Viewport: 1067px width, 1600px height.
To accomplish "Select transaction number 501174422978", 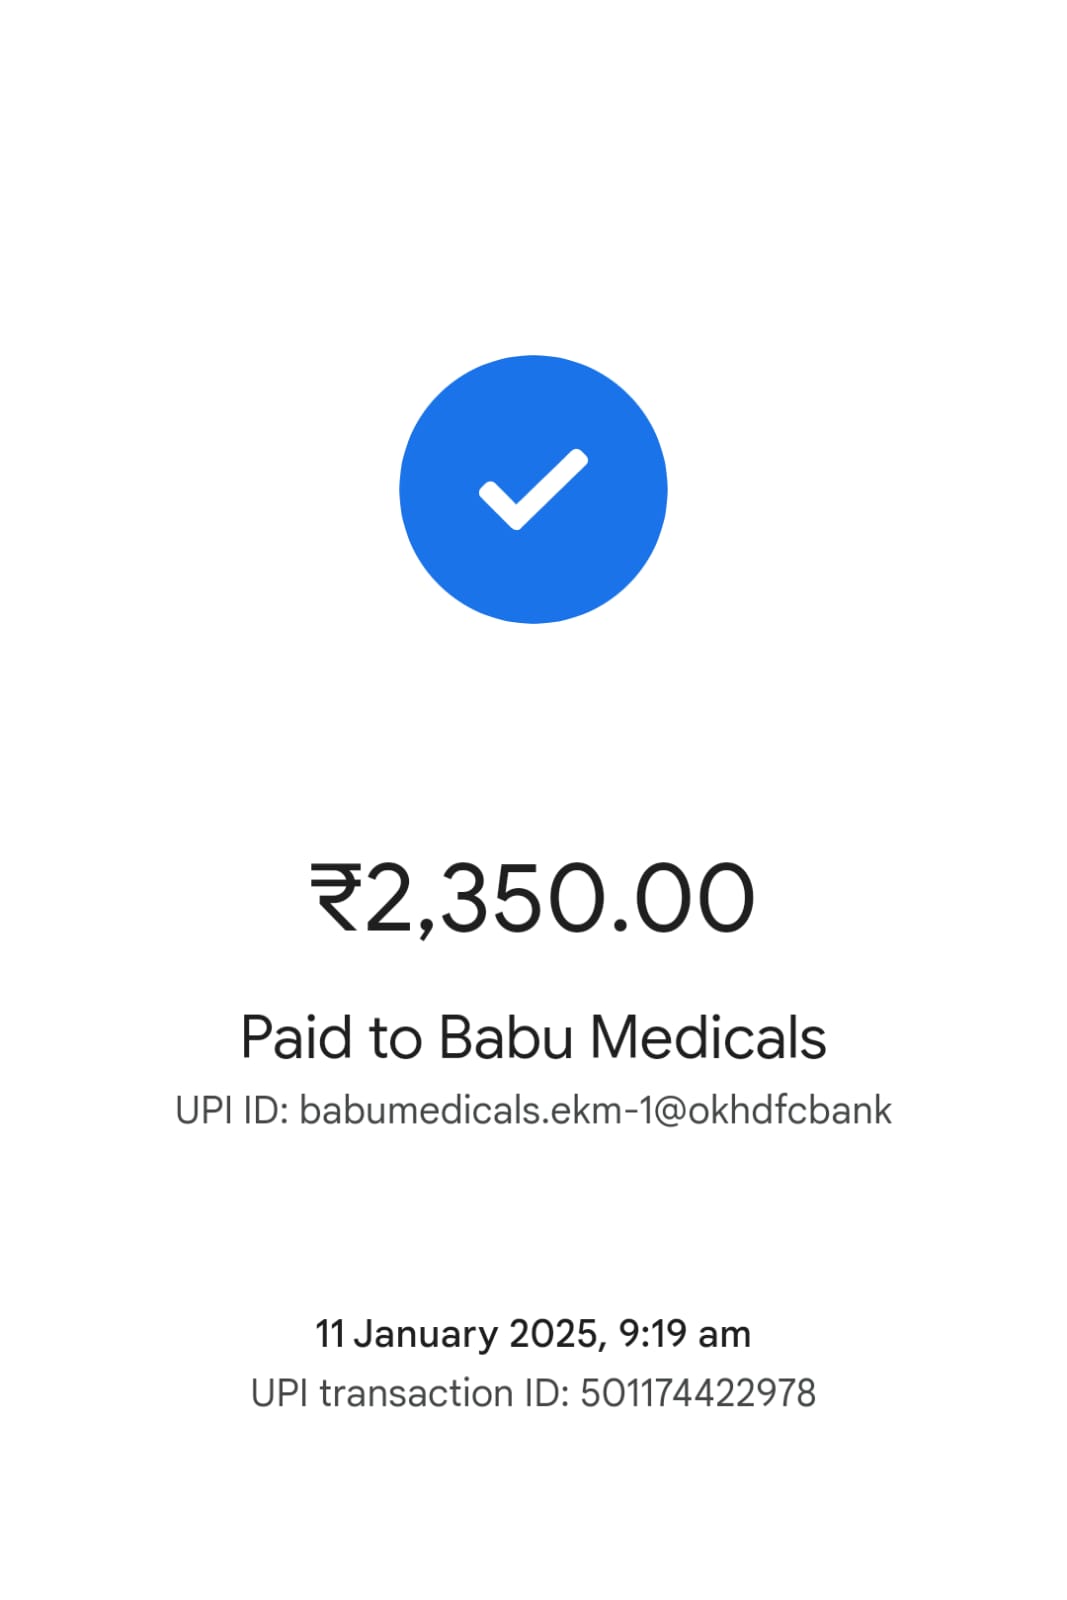I will coord(698,1393).
